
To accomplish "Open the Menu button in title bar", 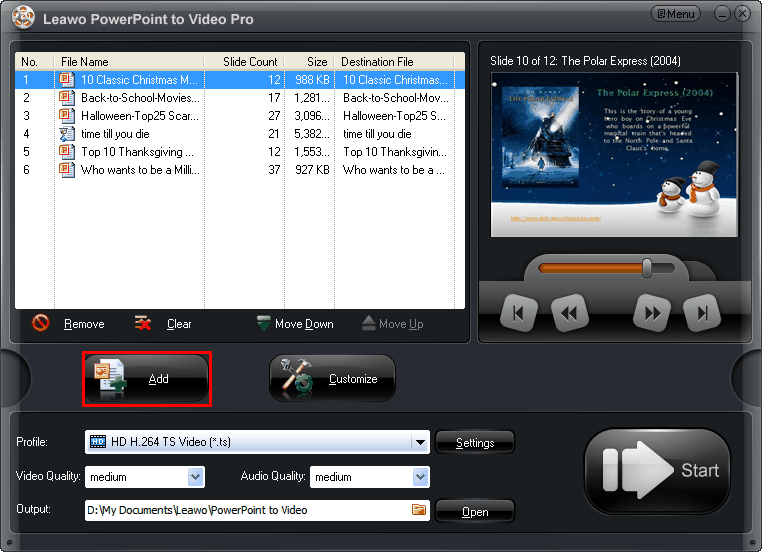I will tap(675, 14).
